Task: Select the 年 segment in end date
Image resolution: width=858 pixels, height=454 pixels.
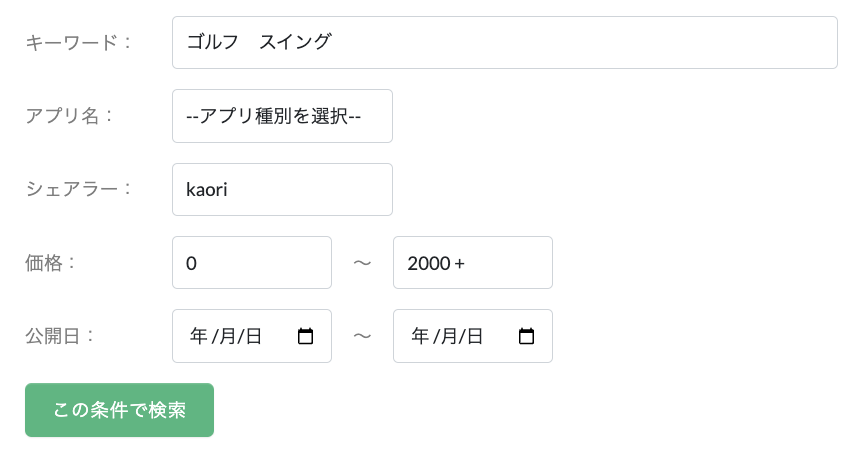Action: tap(420, 336)
